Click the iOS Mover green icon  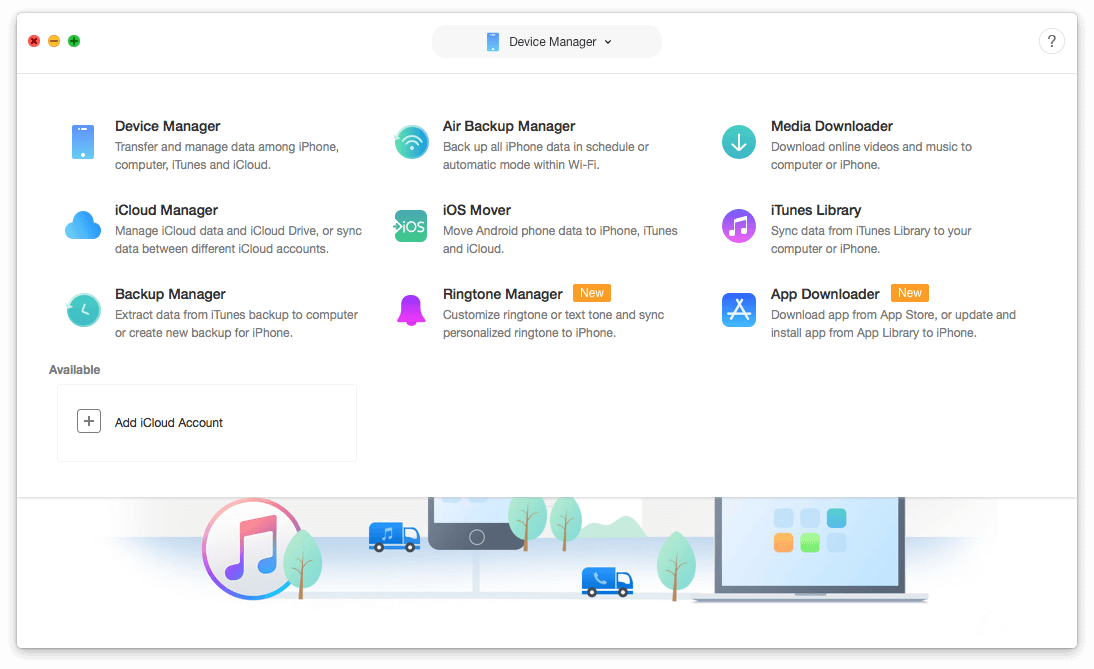[x=410, y=226]
